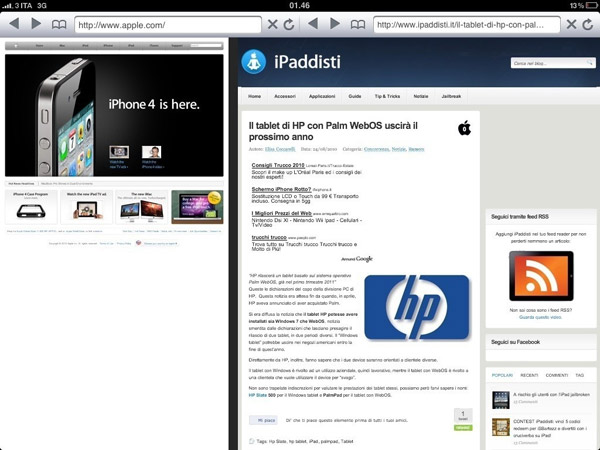Screen dimensions: 600x450
Task: Open the Home menu on iPaddisti
Action: [254, 96]
